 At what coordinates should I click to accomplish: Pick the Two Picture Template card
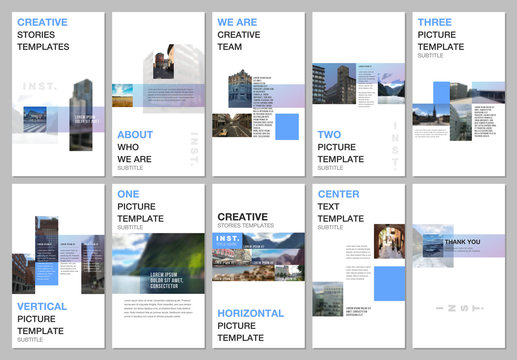coord(358,94)
